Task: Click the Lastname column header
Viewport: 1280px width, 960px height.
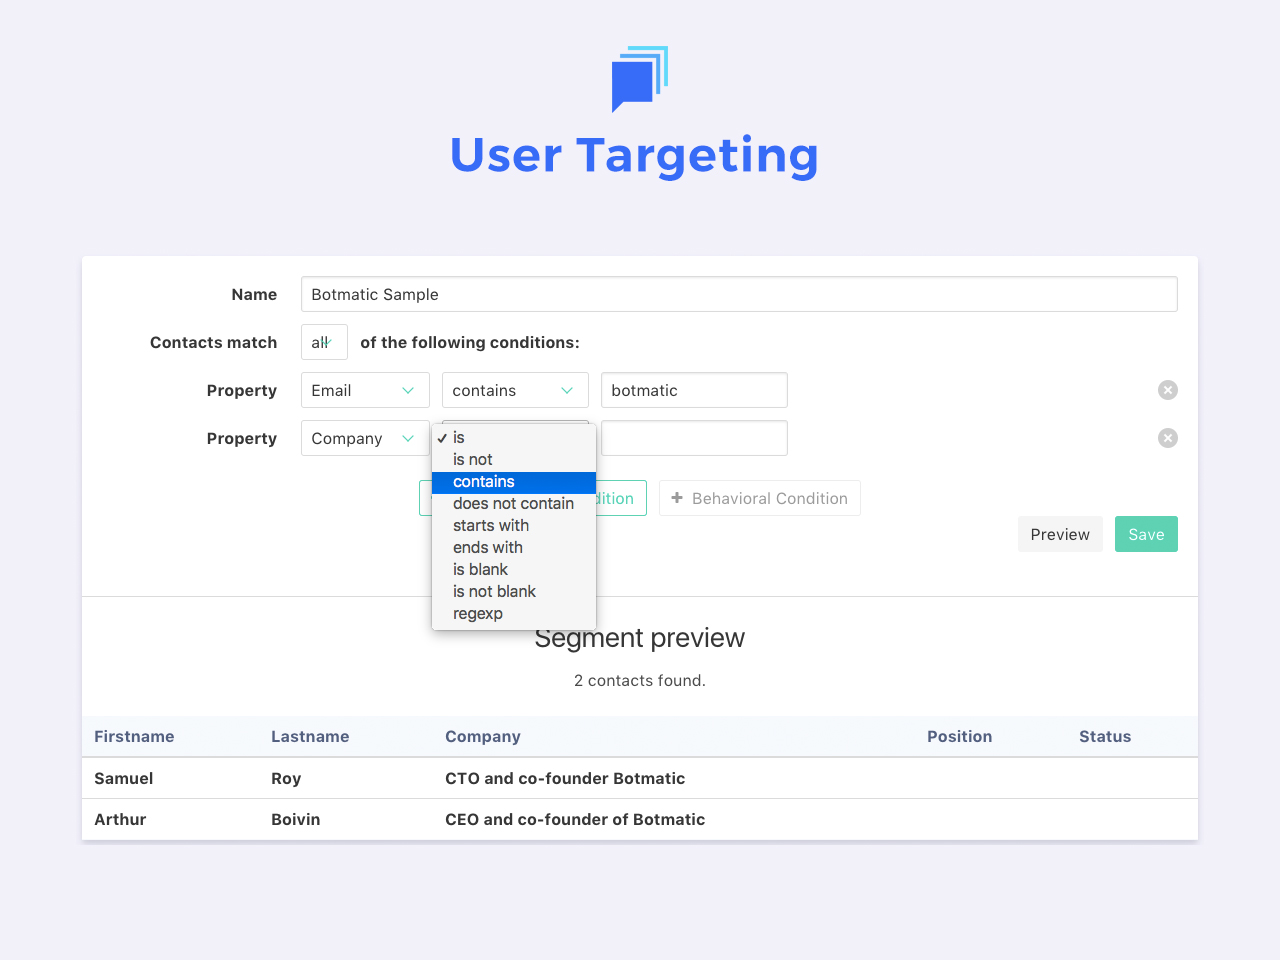Action: [x=310, y=736]
